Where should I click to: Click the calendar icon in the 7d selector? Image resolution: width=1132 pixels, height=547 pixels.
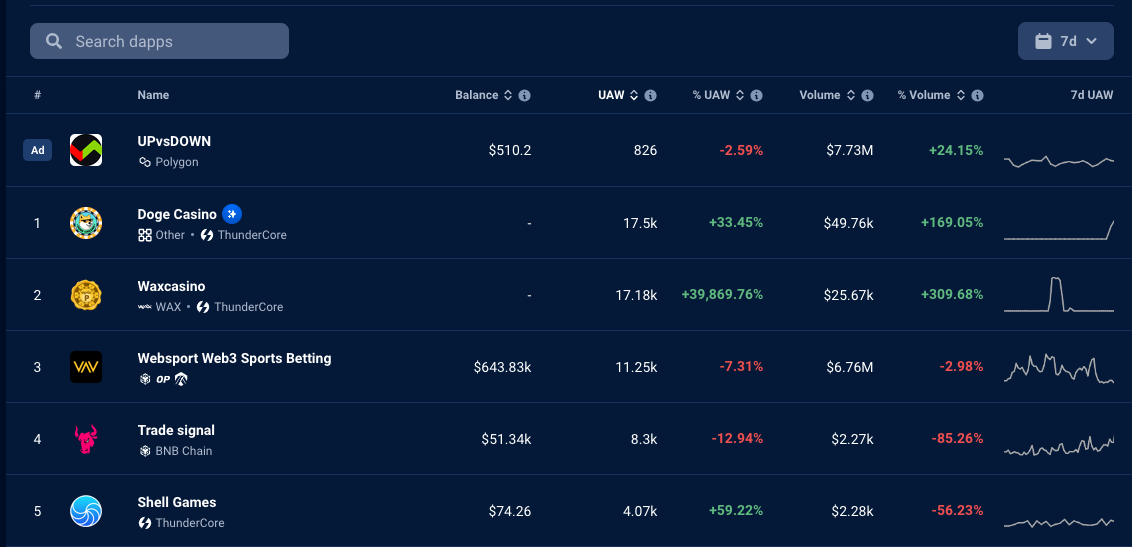tap(1043, 41)
